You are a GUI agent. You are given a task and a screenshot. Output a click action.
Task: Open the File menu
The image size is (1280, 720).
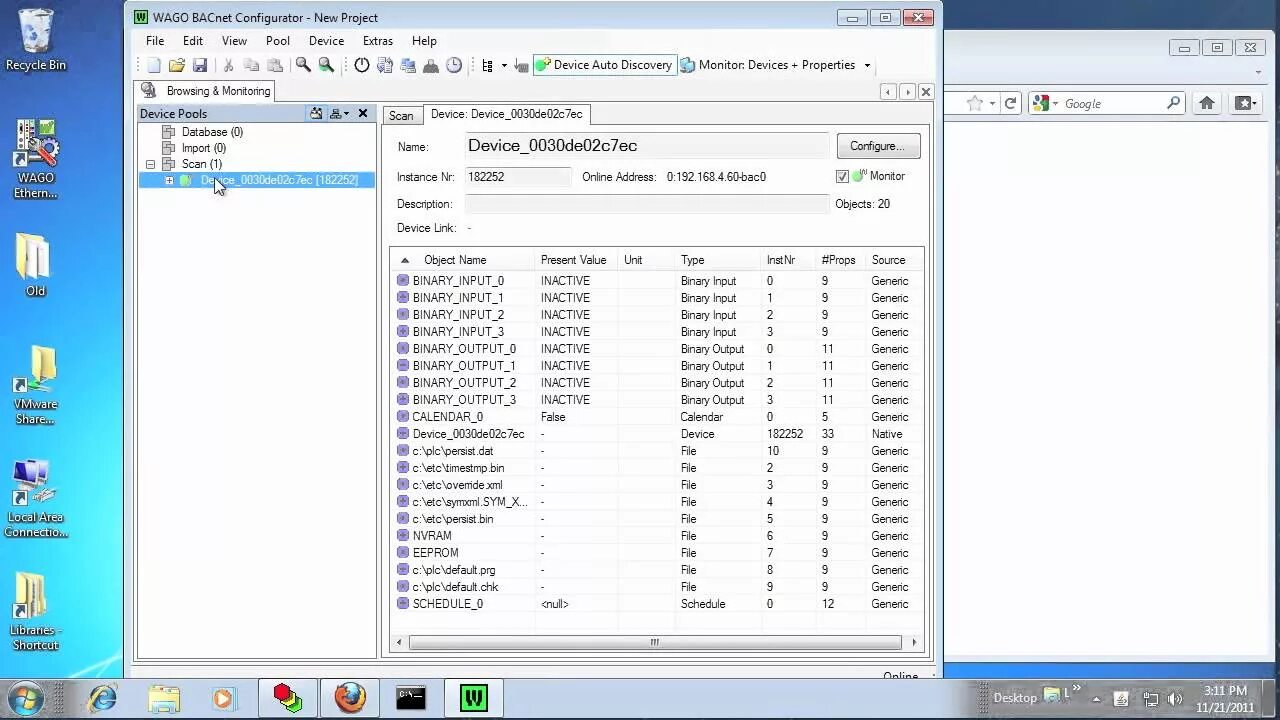pyautogui.click(x=155, y=41)
